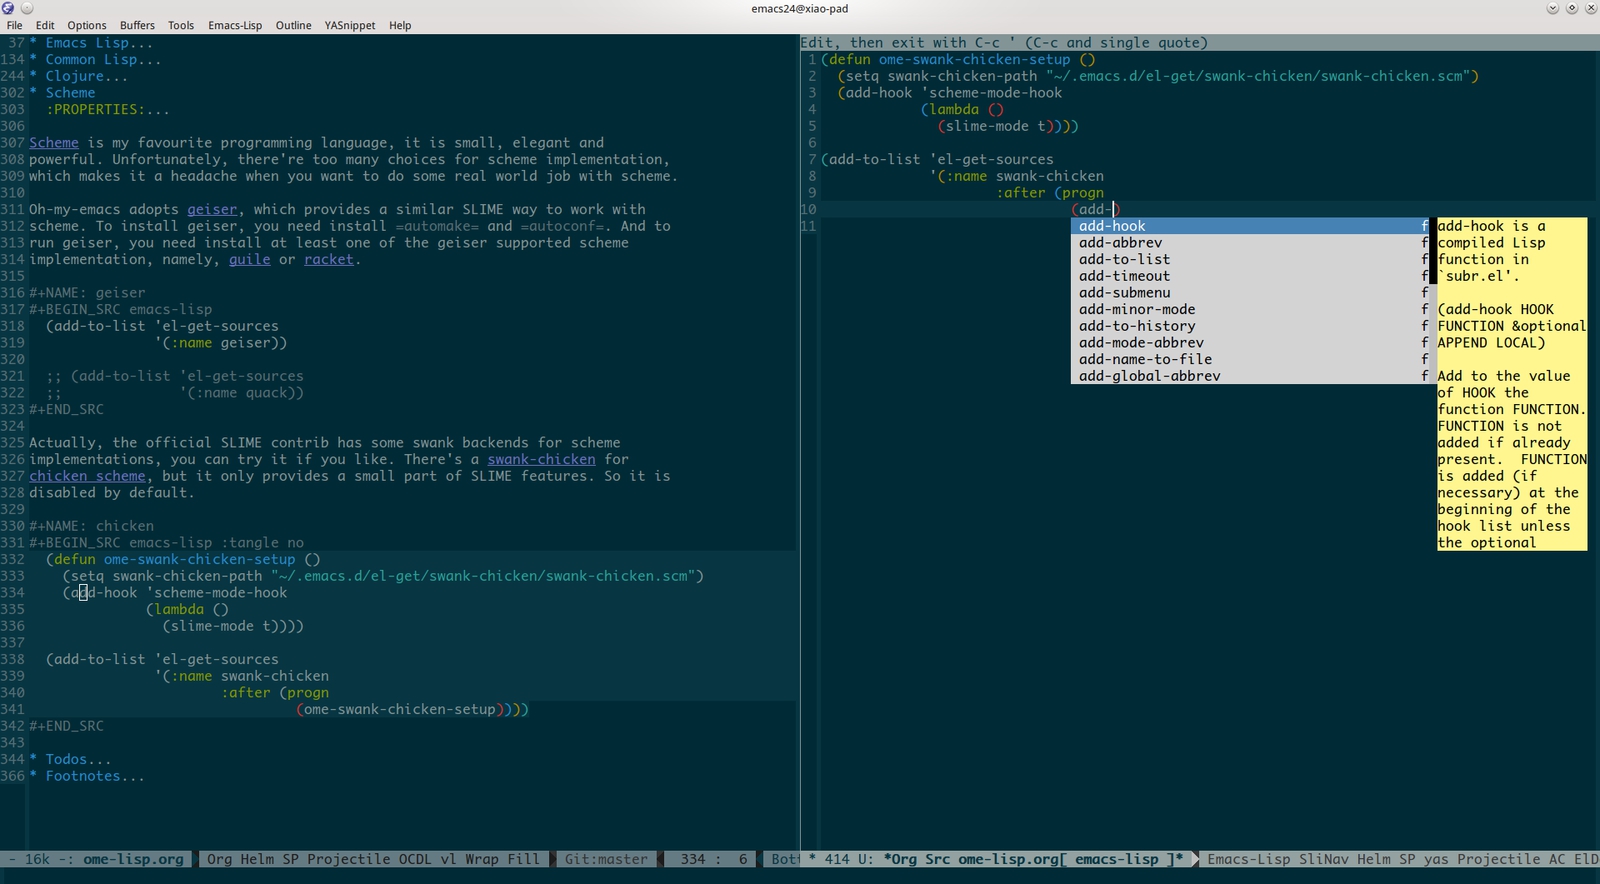Click Git:master in the mode line
Image resolution: width=1600 pixels, height=884 pixels.
[x=606, y=859]
